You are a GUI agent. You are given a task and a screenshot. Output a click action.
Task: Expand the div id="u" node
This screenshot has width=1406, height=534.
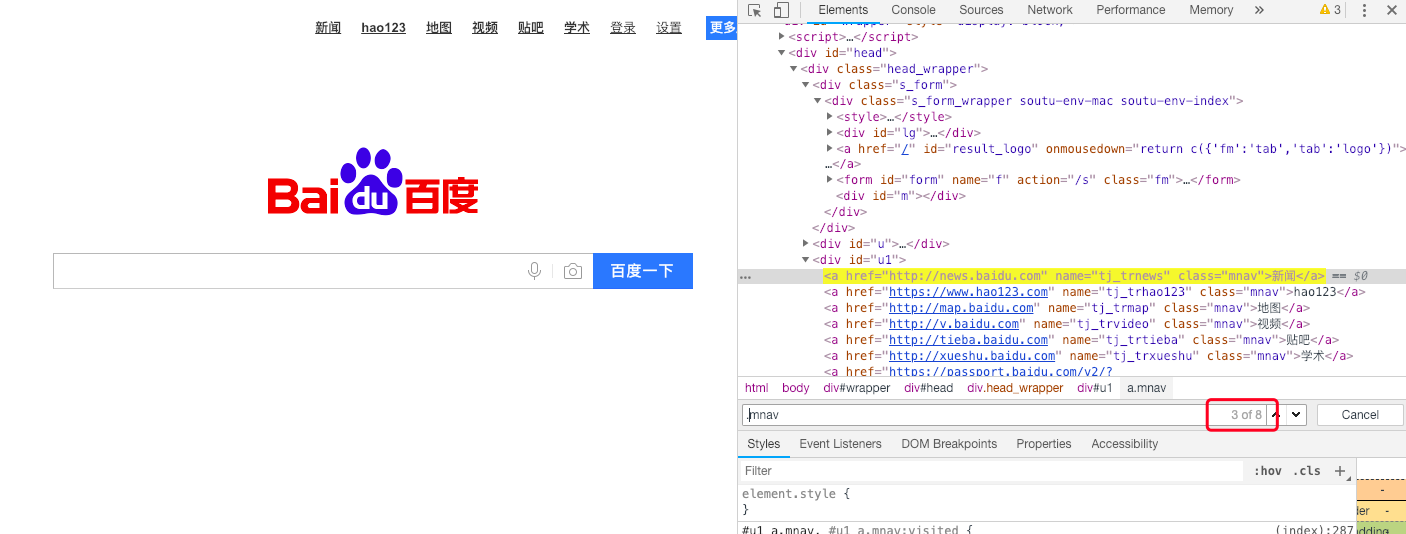[x=806, y=243]
